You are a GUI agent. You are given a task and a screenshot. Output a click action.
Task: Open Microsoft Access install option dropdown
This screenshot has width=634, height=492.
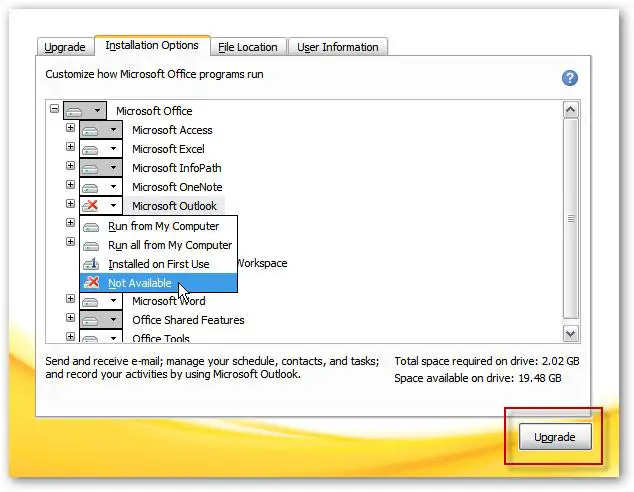click(101, 130)
